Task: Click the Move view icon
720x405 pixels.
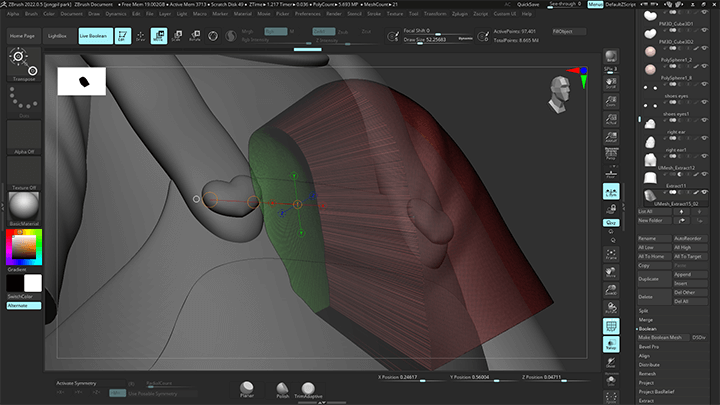Action: tap(611, 271)
